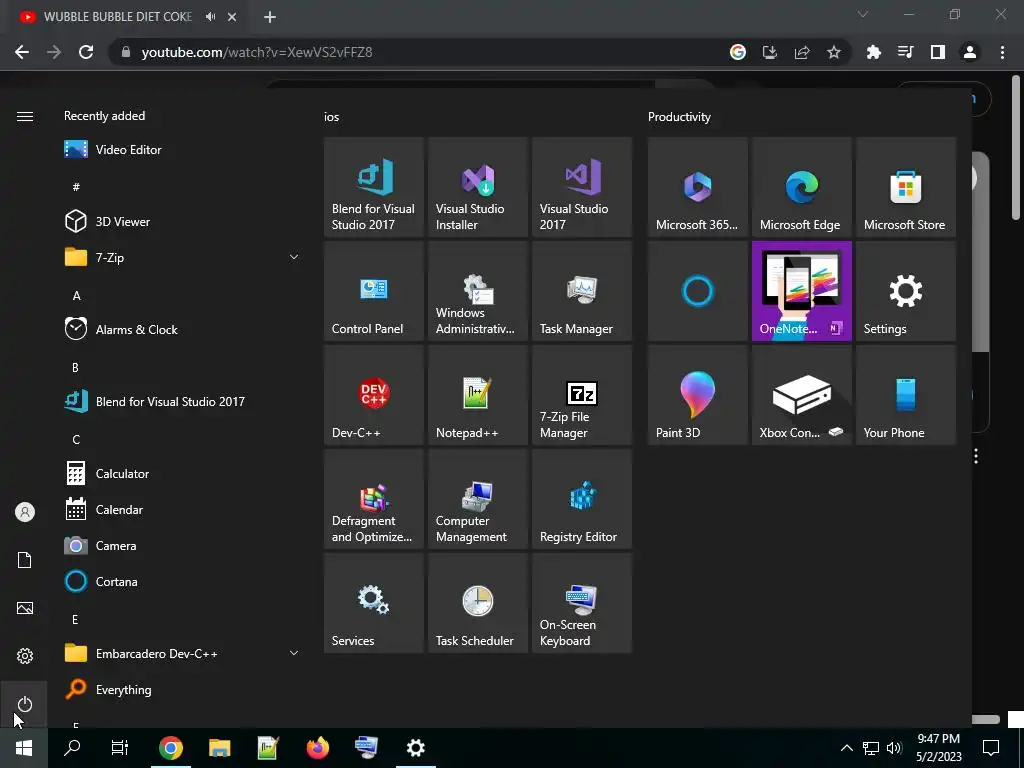Open volume control in system tray
1024x768 pixels.
894,748
